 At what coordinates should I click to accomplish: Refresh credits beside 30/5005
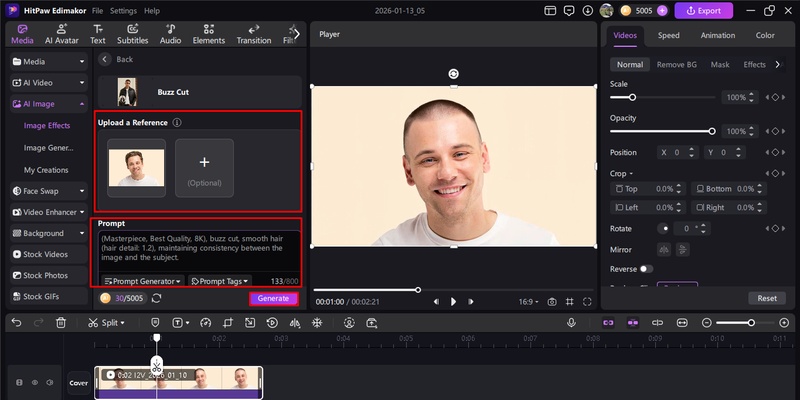coord(157,298)
